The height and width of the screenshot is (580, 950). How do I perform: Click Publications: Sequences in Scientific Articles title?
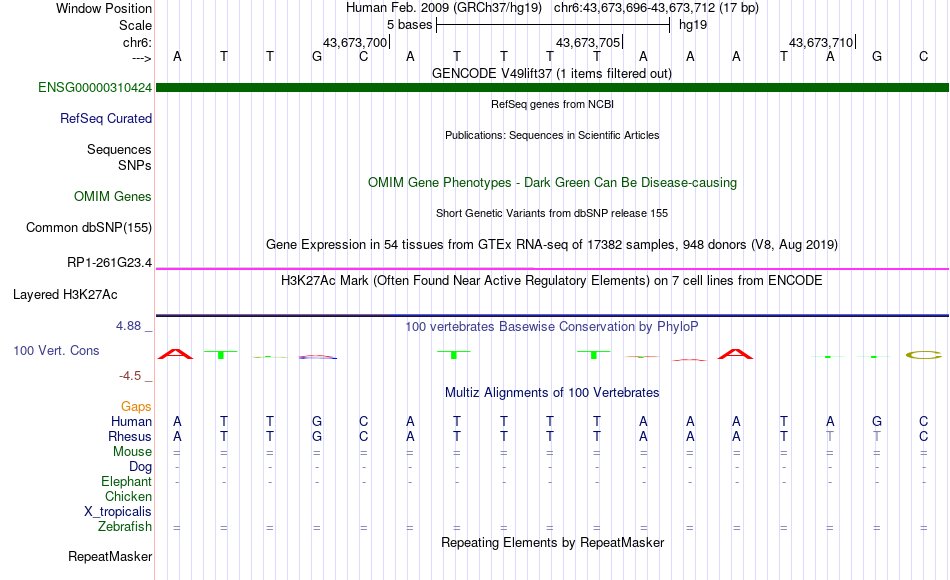(552, 135)
